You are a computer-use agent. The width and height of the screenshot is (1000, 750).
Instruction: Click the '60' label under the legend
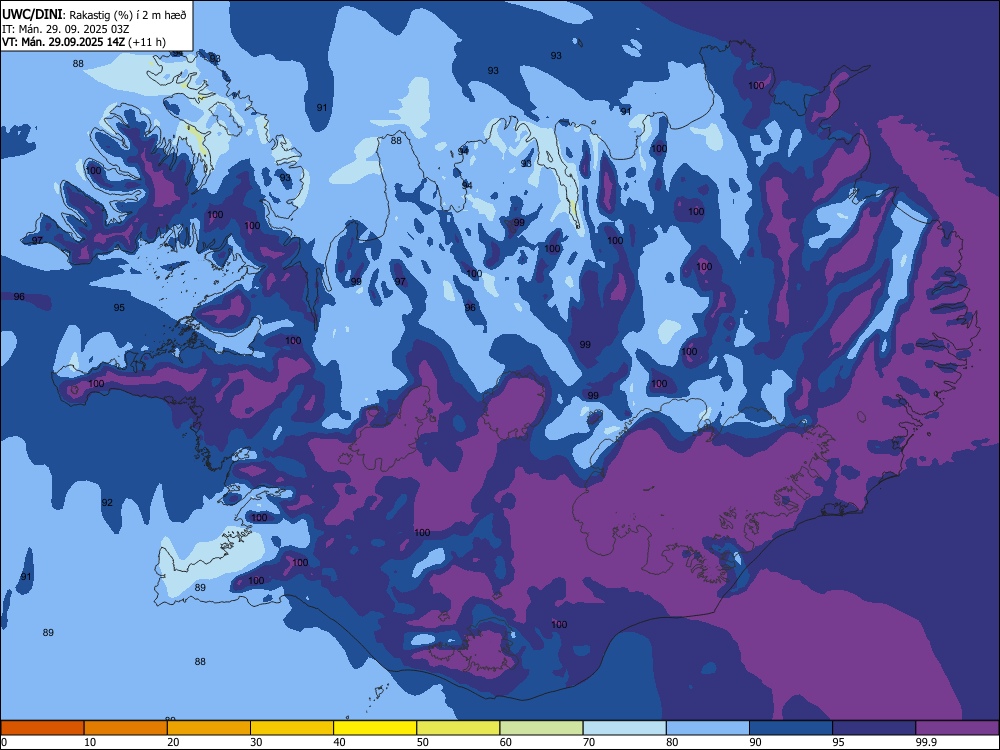pos(506,742)
